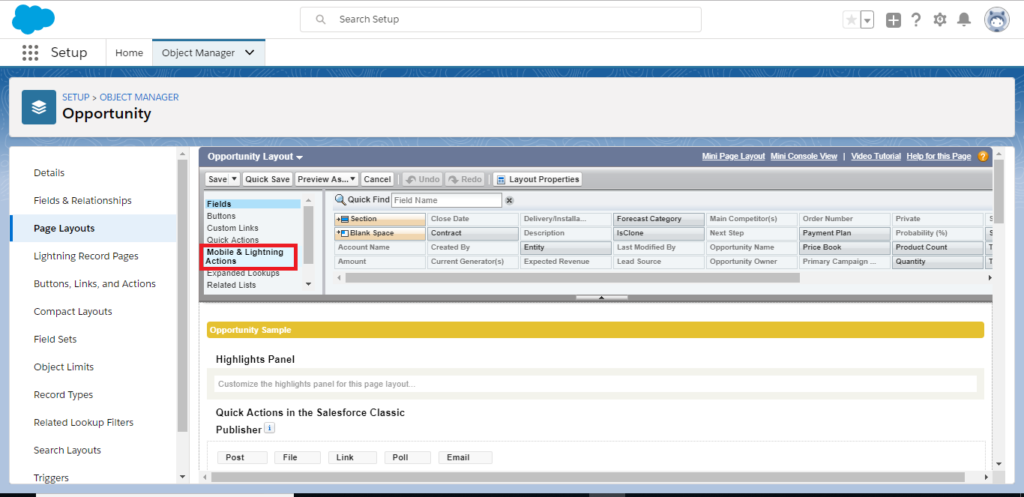
Task: Open the Video Tutorial link
Action: click(x=876, y=157)
